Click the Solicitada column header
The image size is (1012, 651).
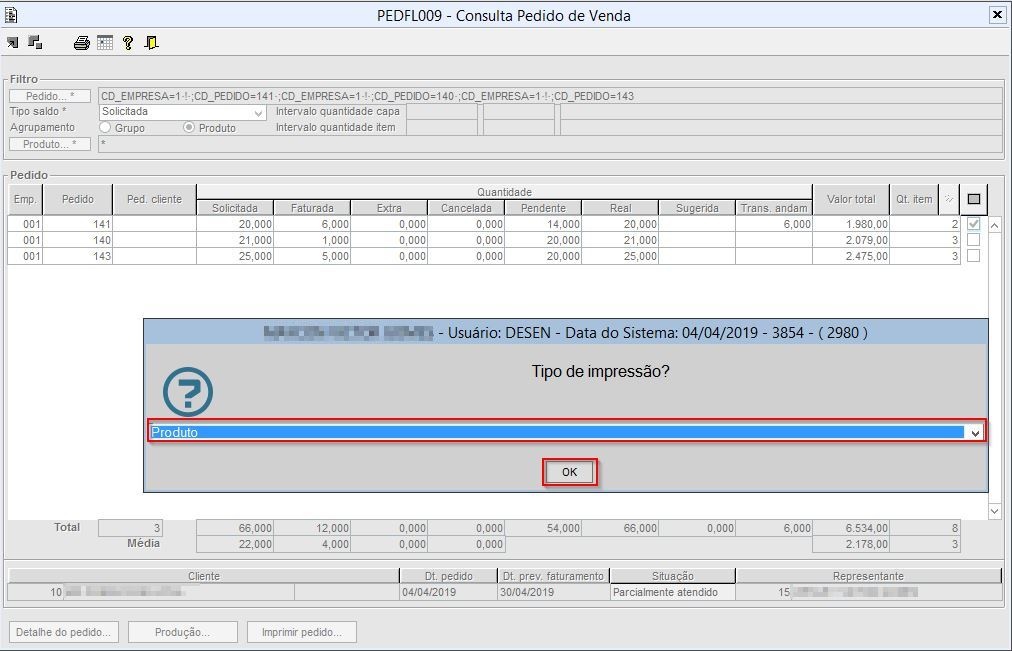[235, 208]
